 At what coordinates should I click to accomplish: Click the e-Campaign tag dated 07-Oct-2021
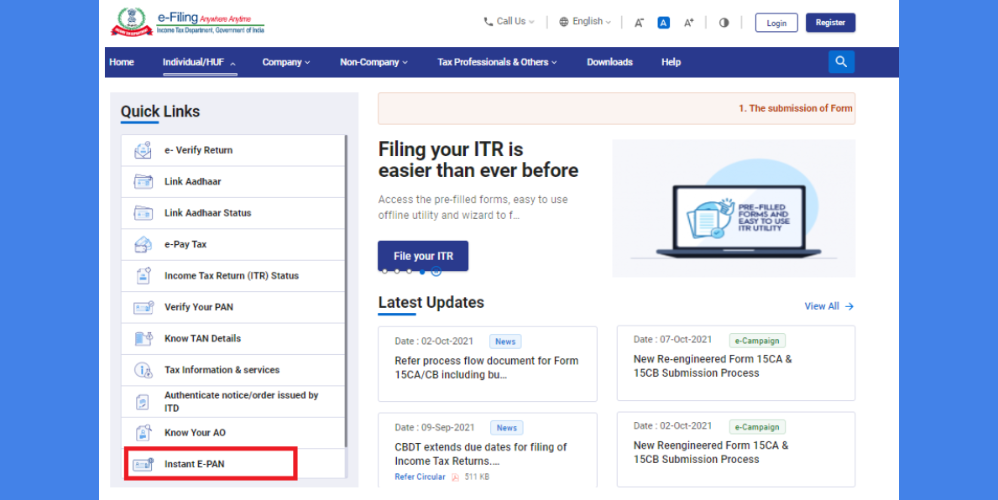click(757, 340)
